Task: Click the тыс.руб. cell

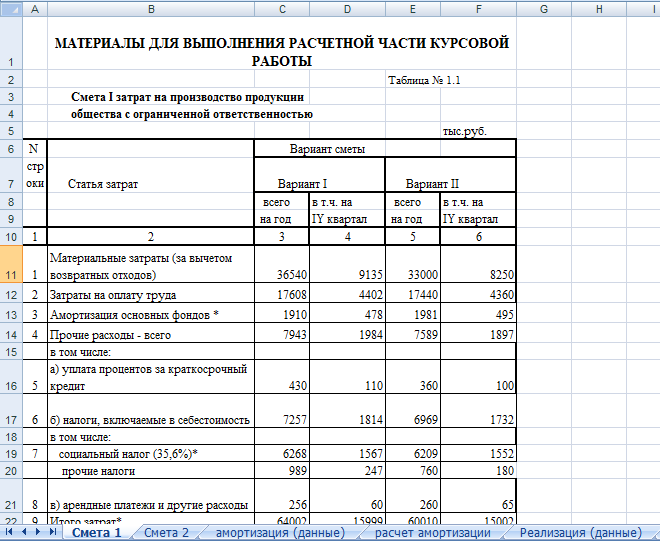Action: tap(478, 131)
